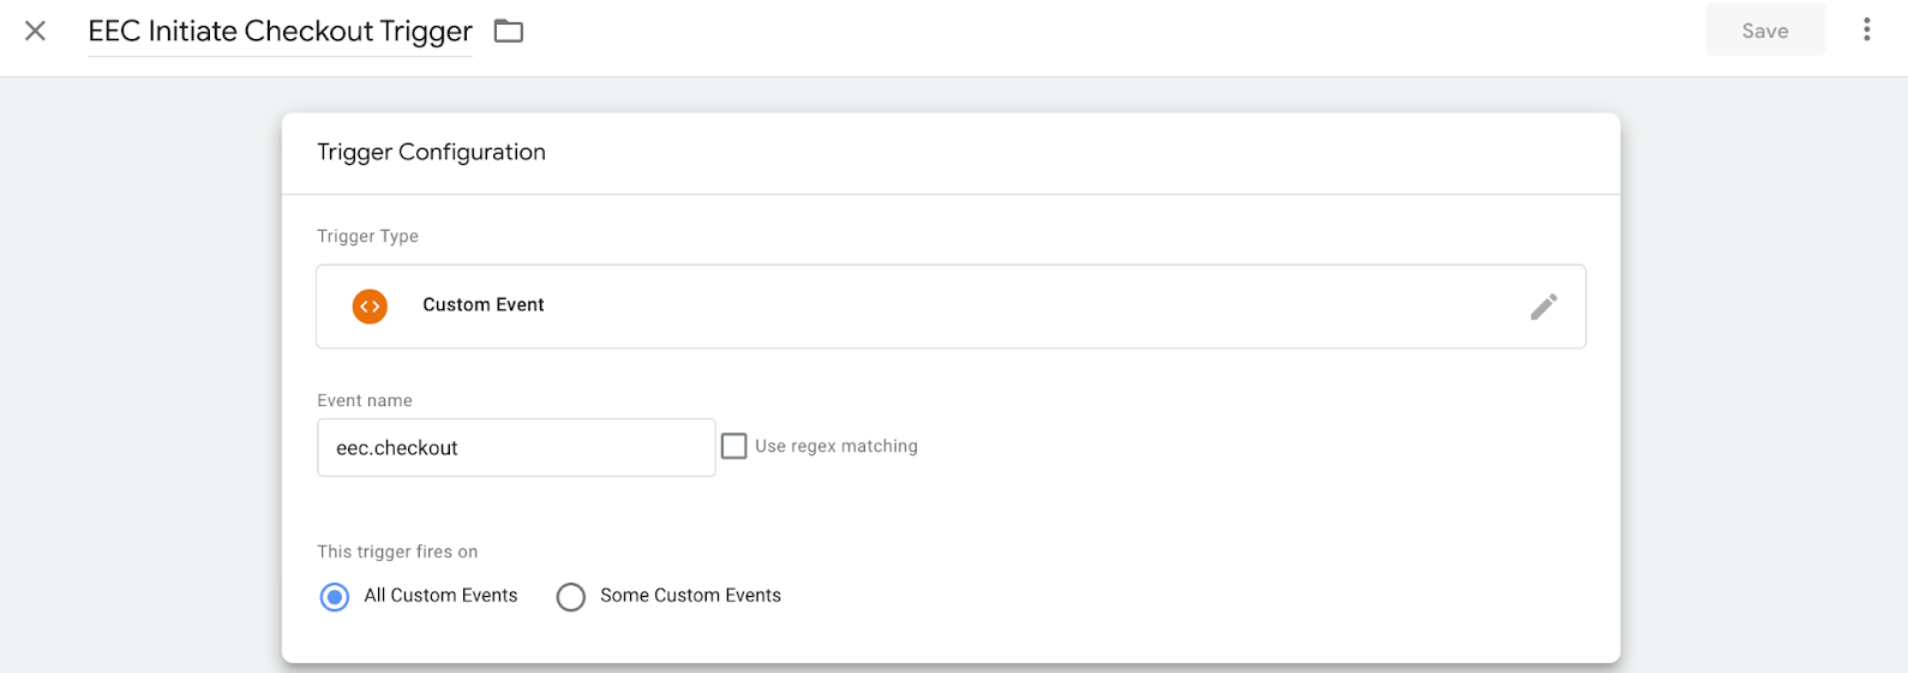Enable the Use regex matching checkbox

pos(734,446)
